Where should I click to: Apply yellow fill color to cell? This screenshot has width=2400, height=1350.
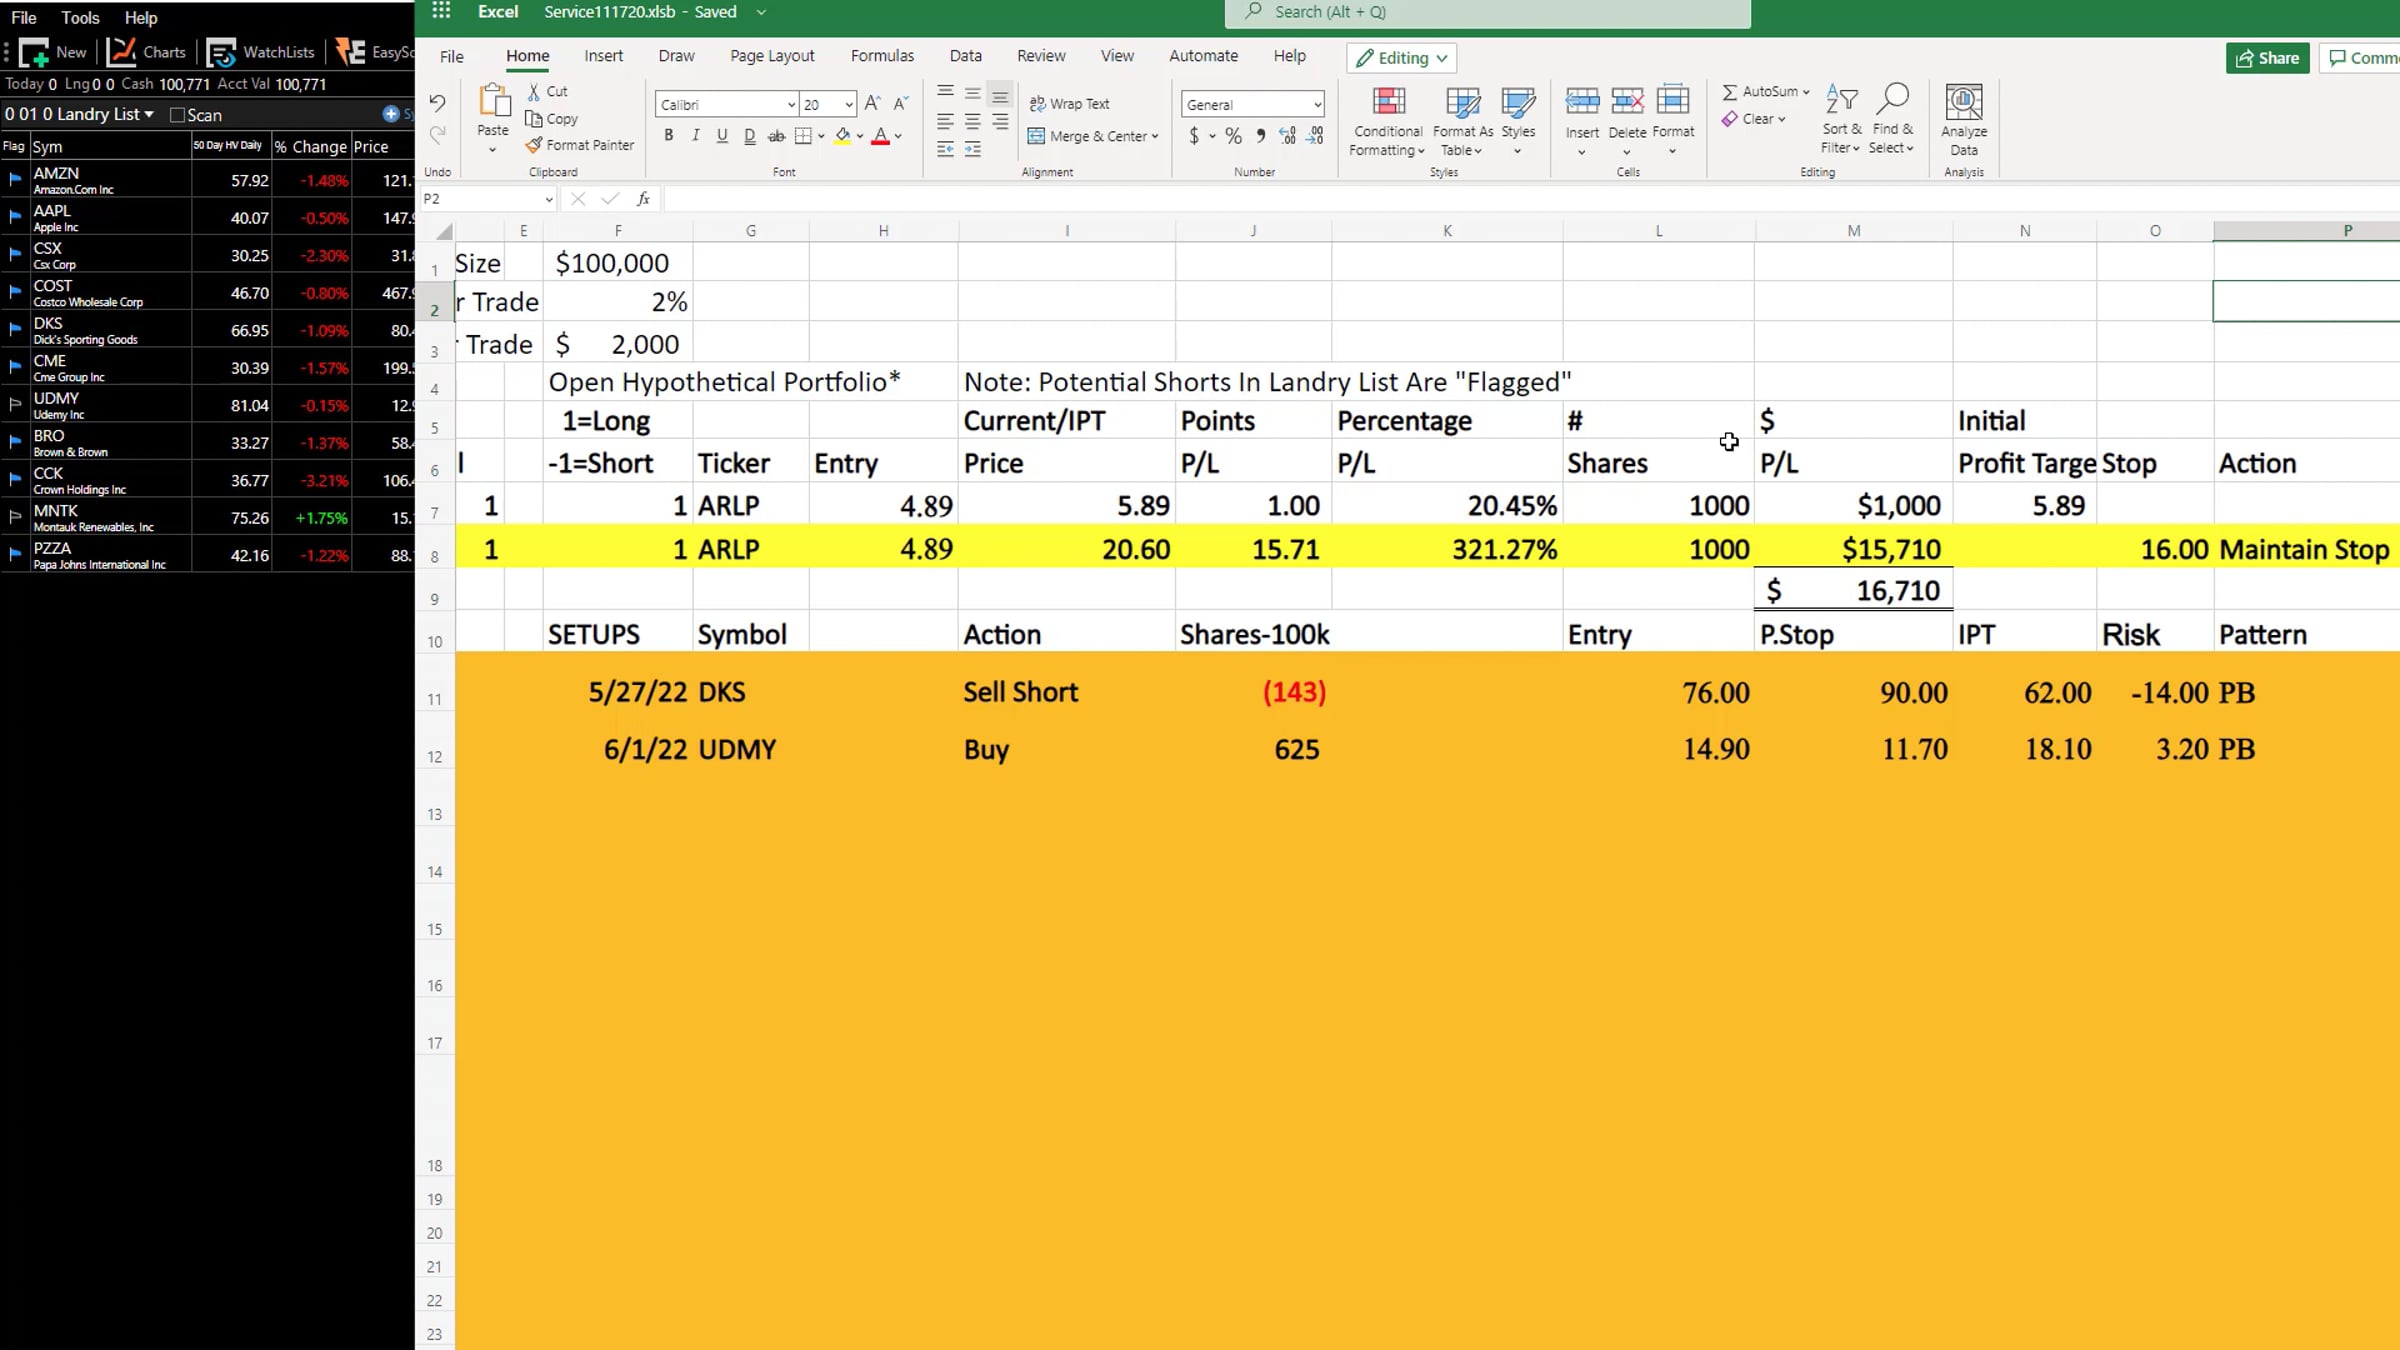coord(843,136)
